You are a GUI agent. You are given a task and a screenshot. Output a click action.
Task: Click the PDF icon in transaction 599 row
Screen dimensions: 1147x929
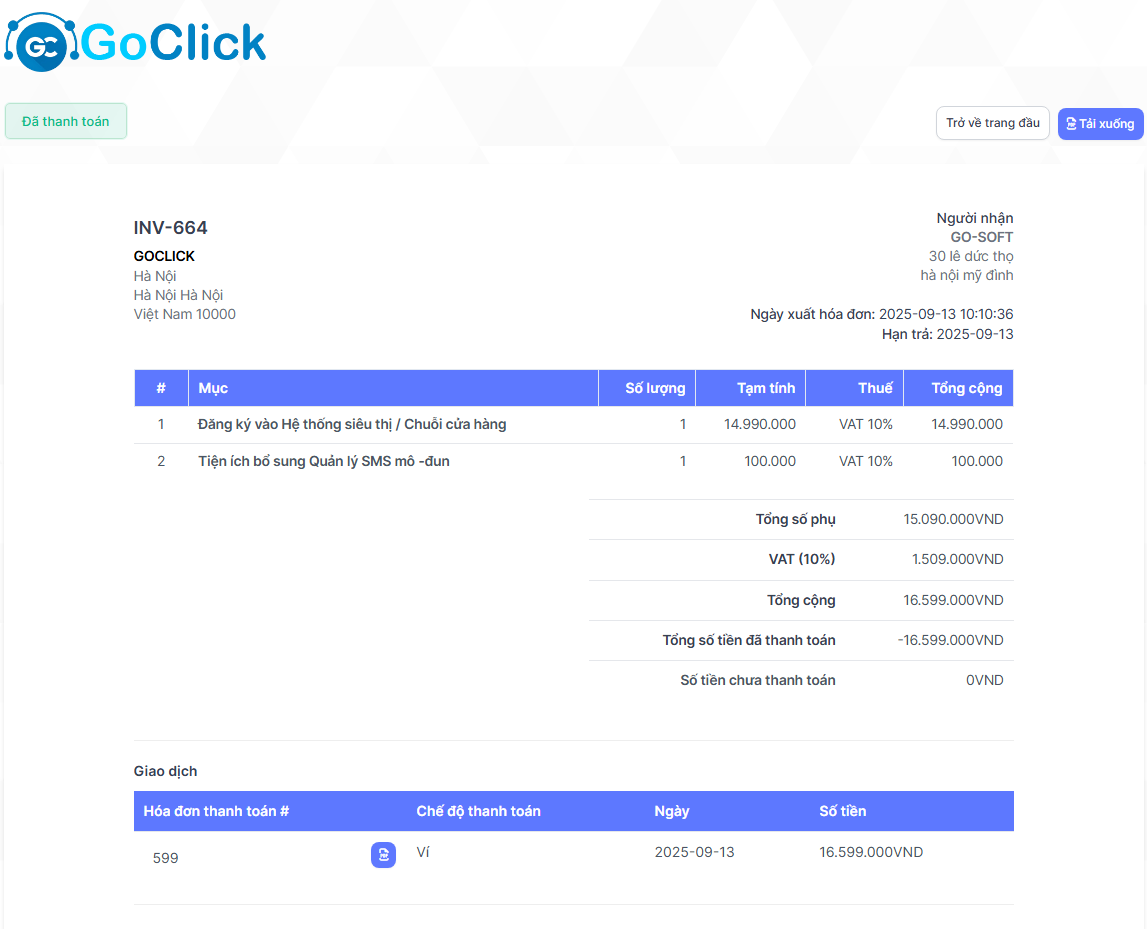383,855
